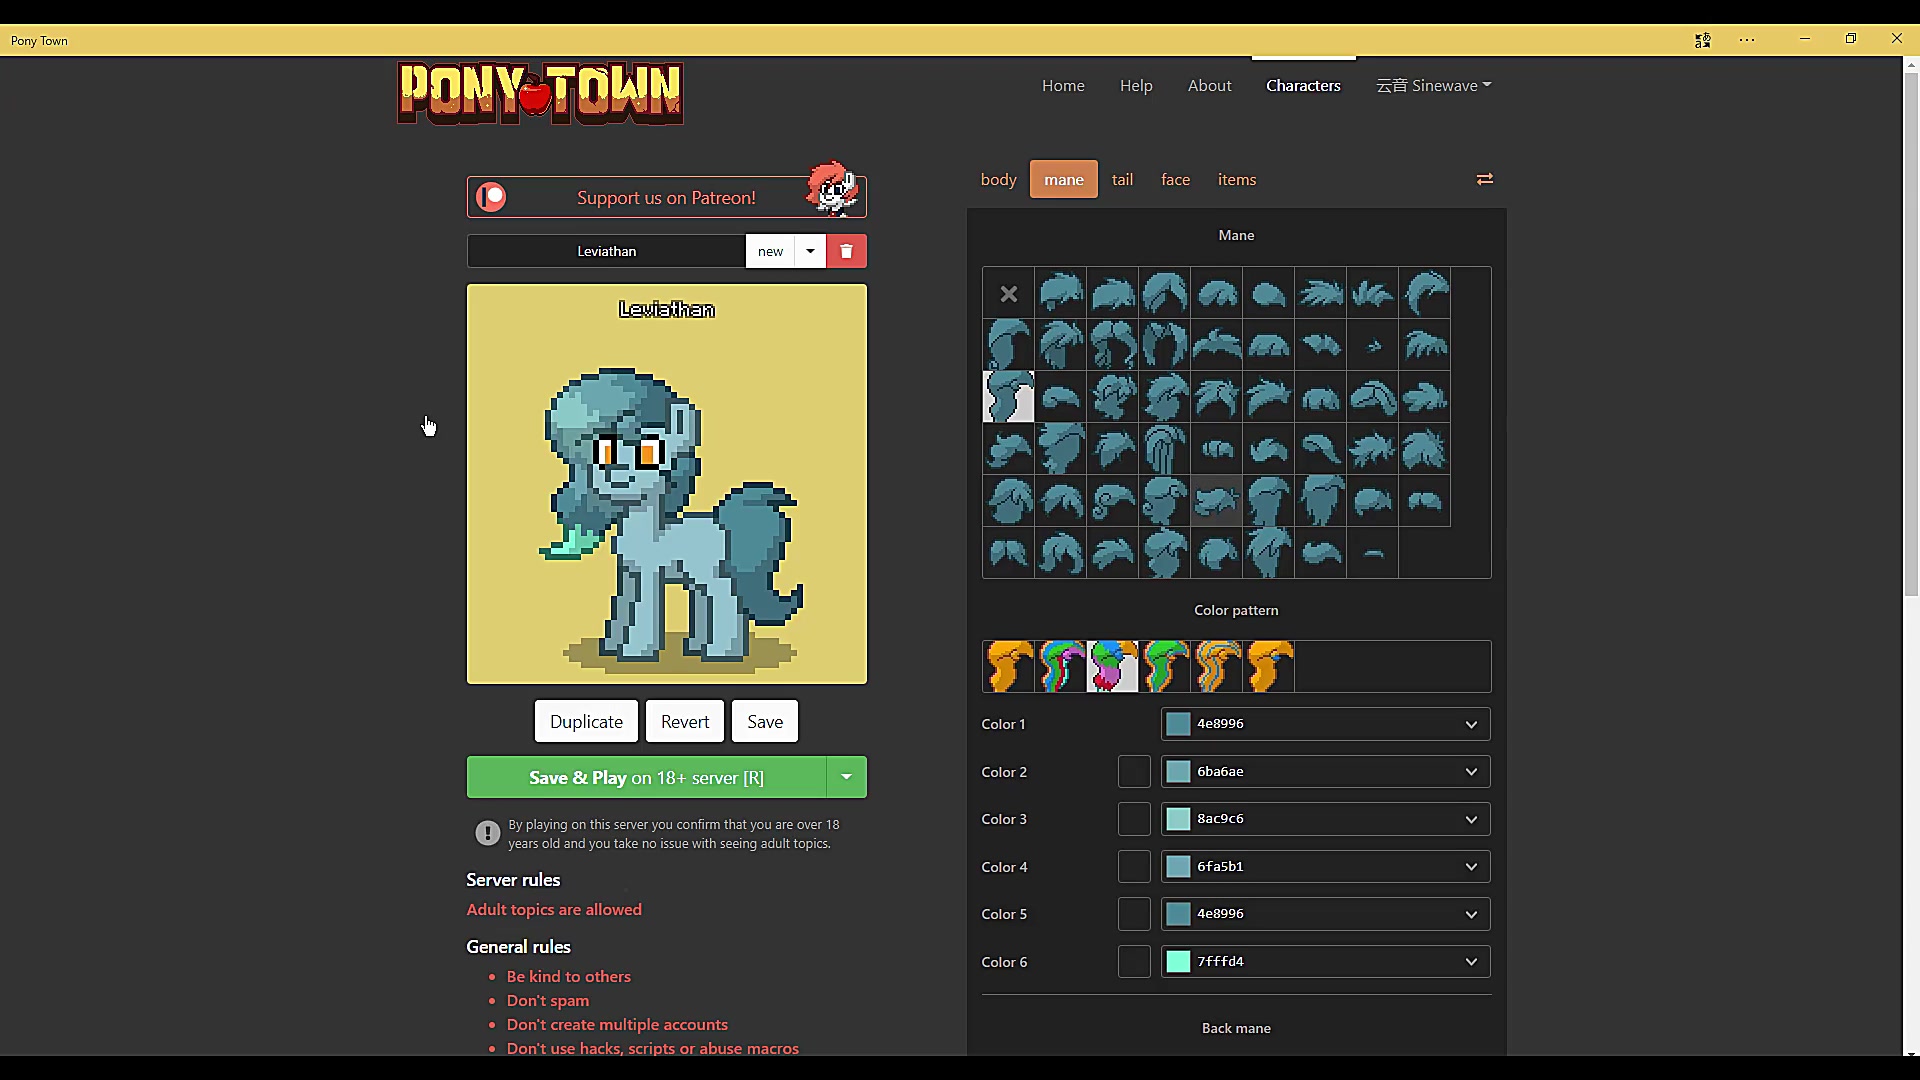Click the white Save button
1920x1080 pixels.
765,721
